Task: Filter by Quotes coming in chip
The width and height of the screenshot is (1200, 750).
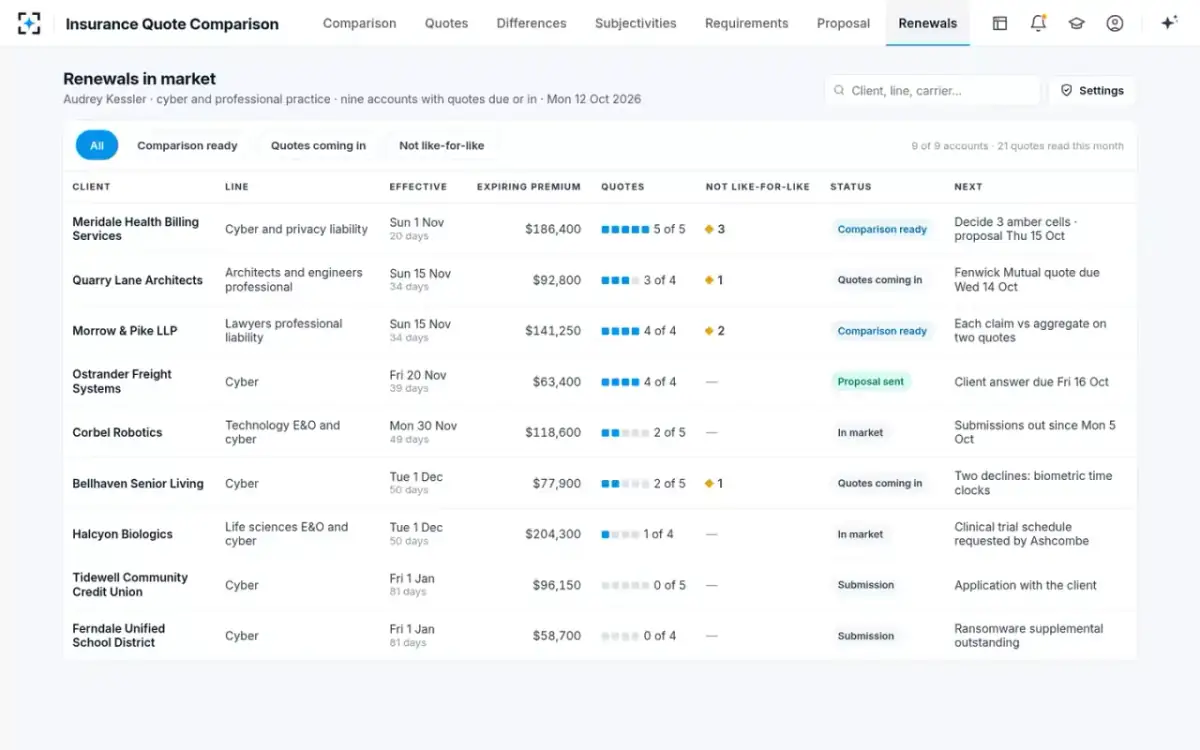Action: pyautogui.click(x=318, y=145)
